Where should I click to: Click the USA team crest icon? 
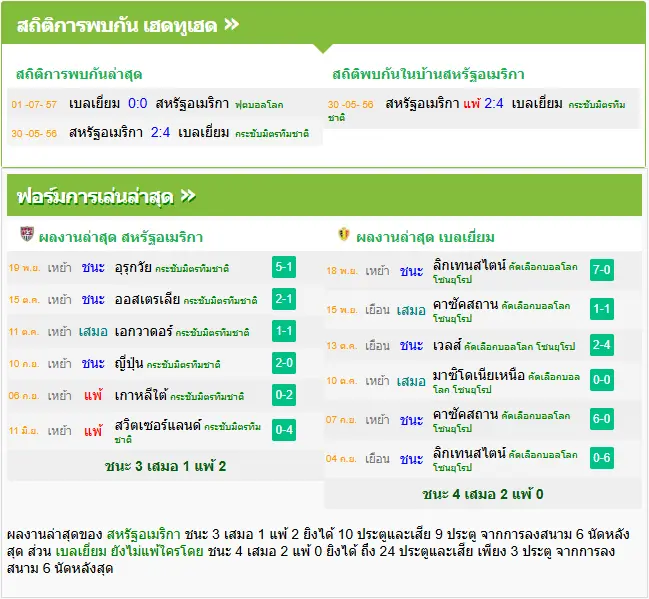(27, 234)
